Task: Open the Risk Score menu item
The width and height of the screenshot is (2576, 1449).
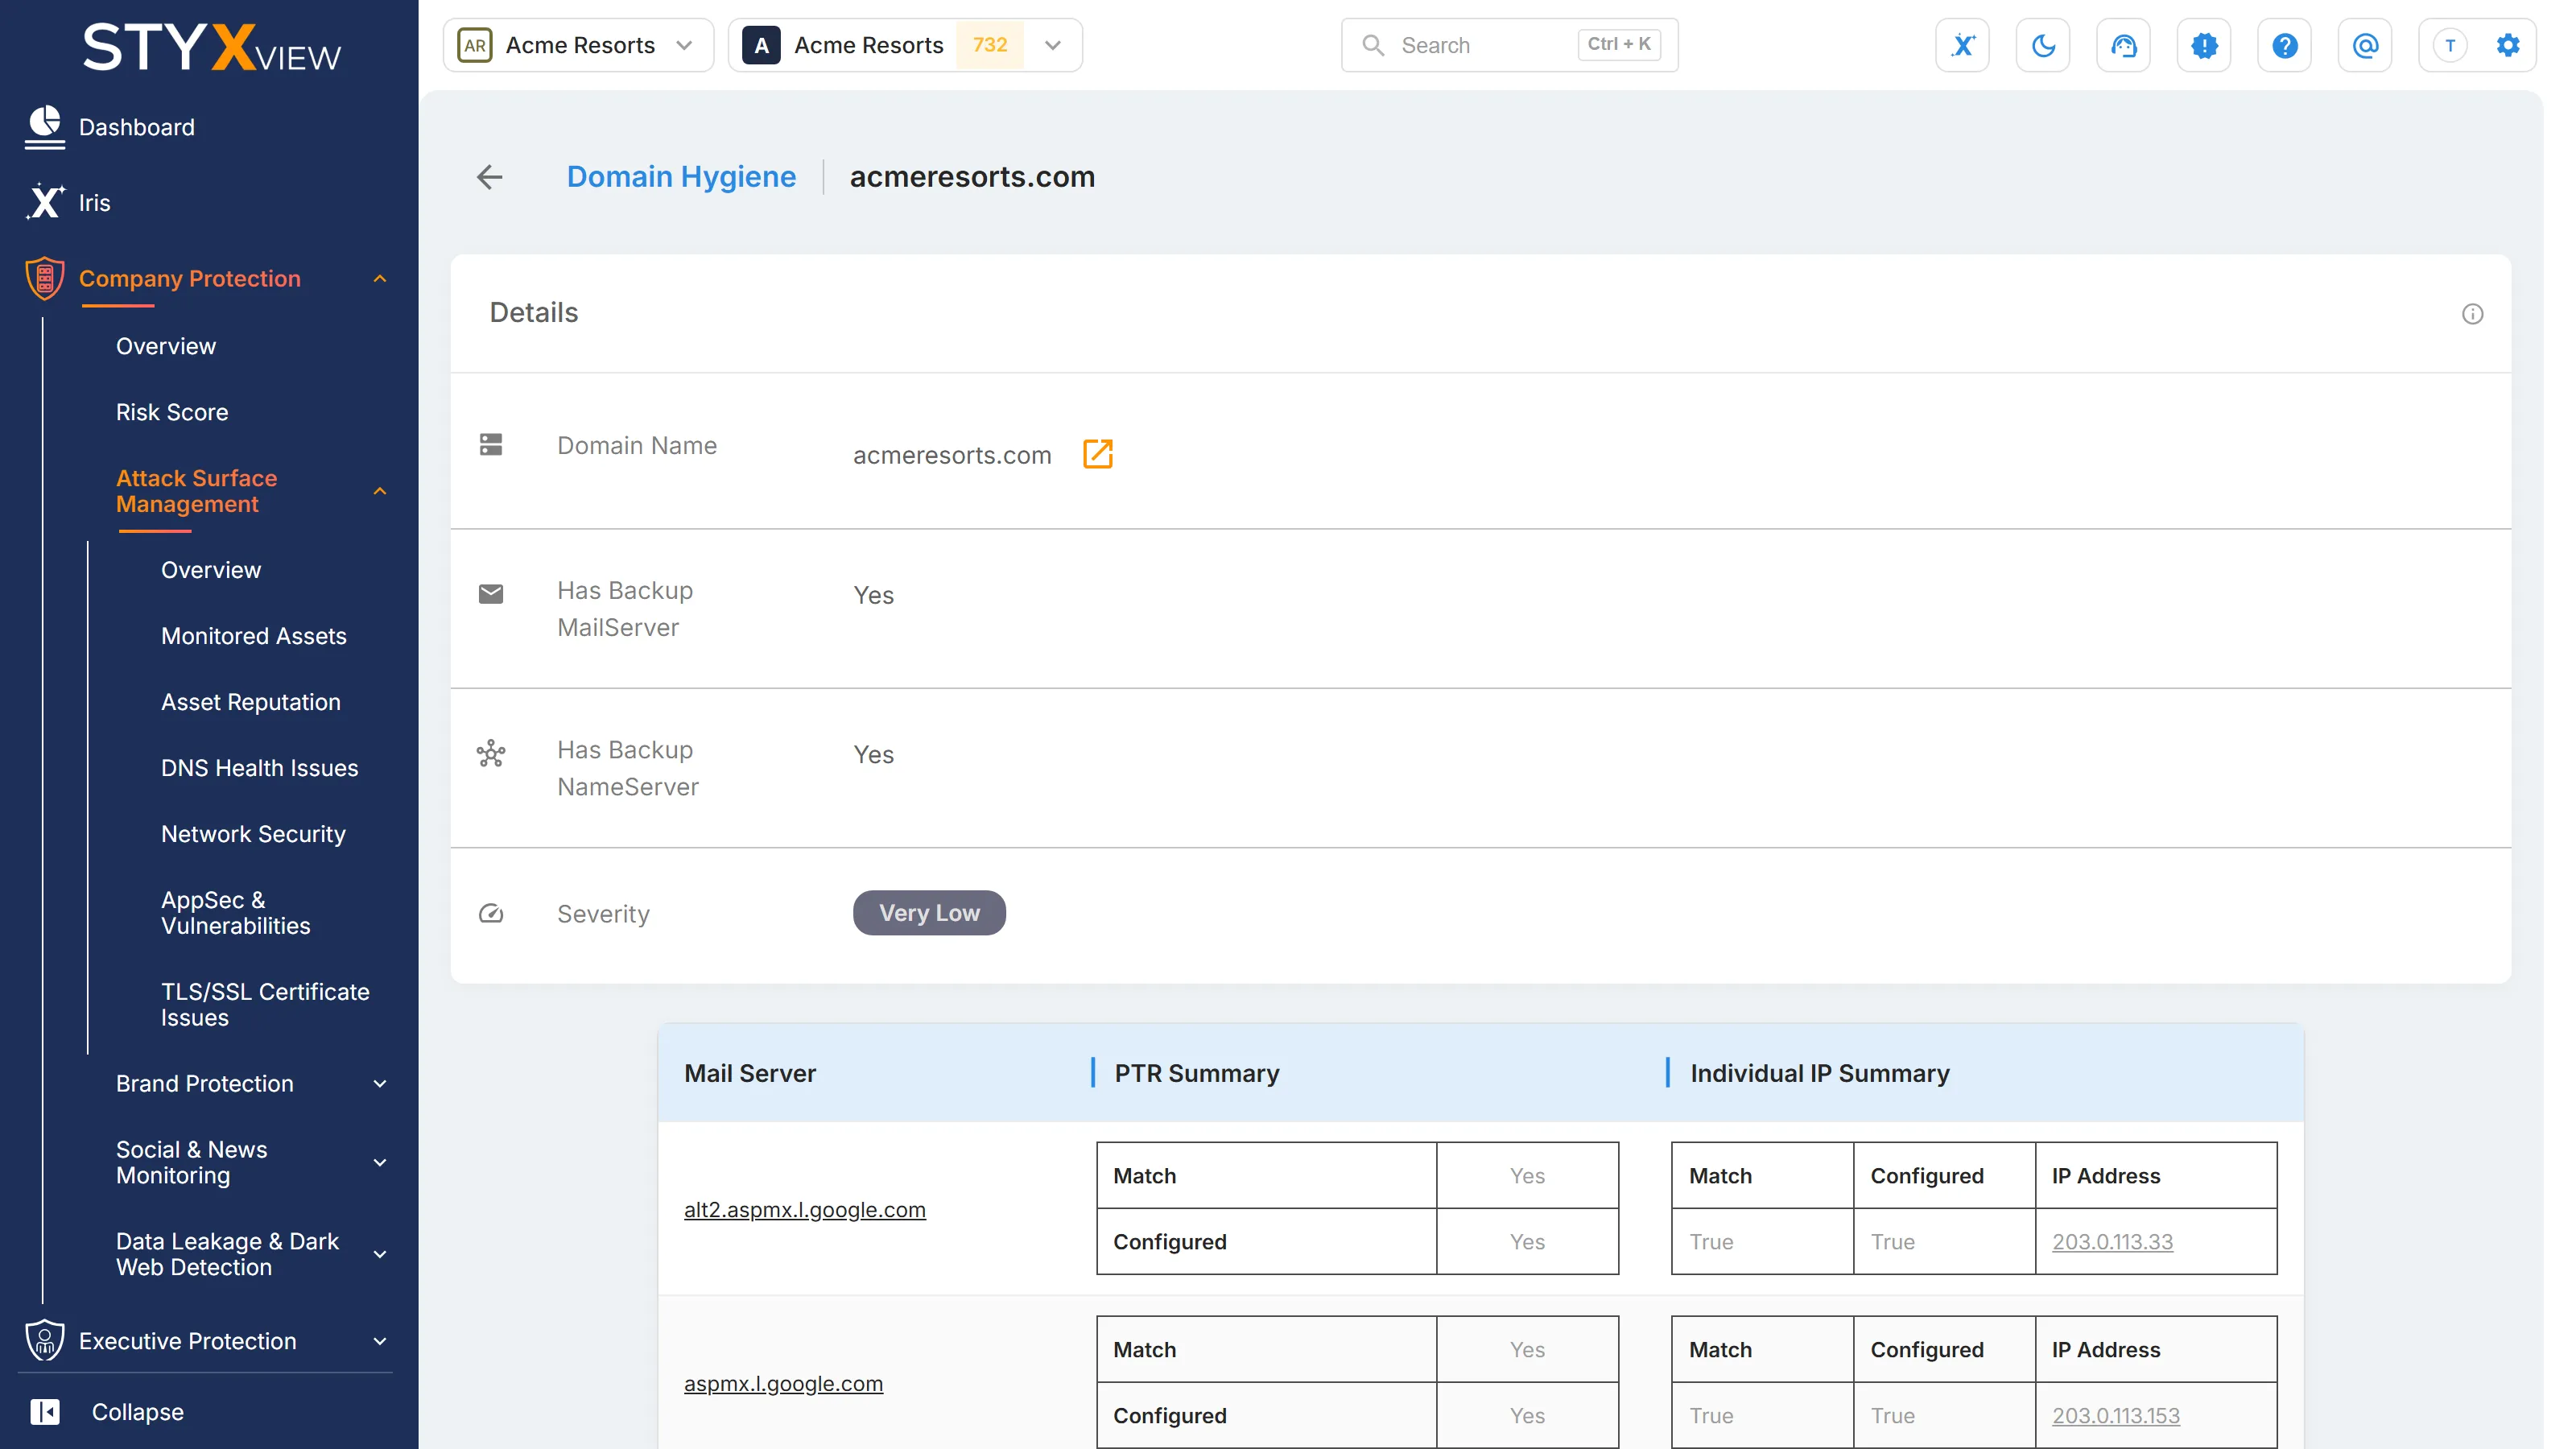Action: (172, 412)
